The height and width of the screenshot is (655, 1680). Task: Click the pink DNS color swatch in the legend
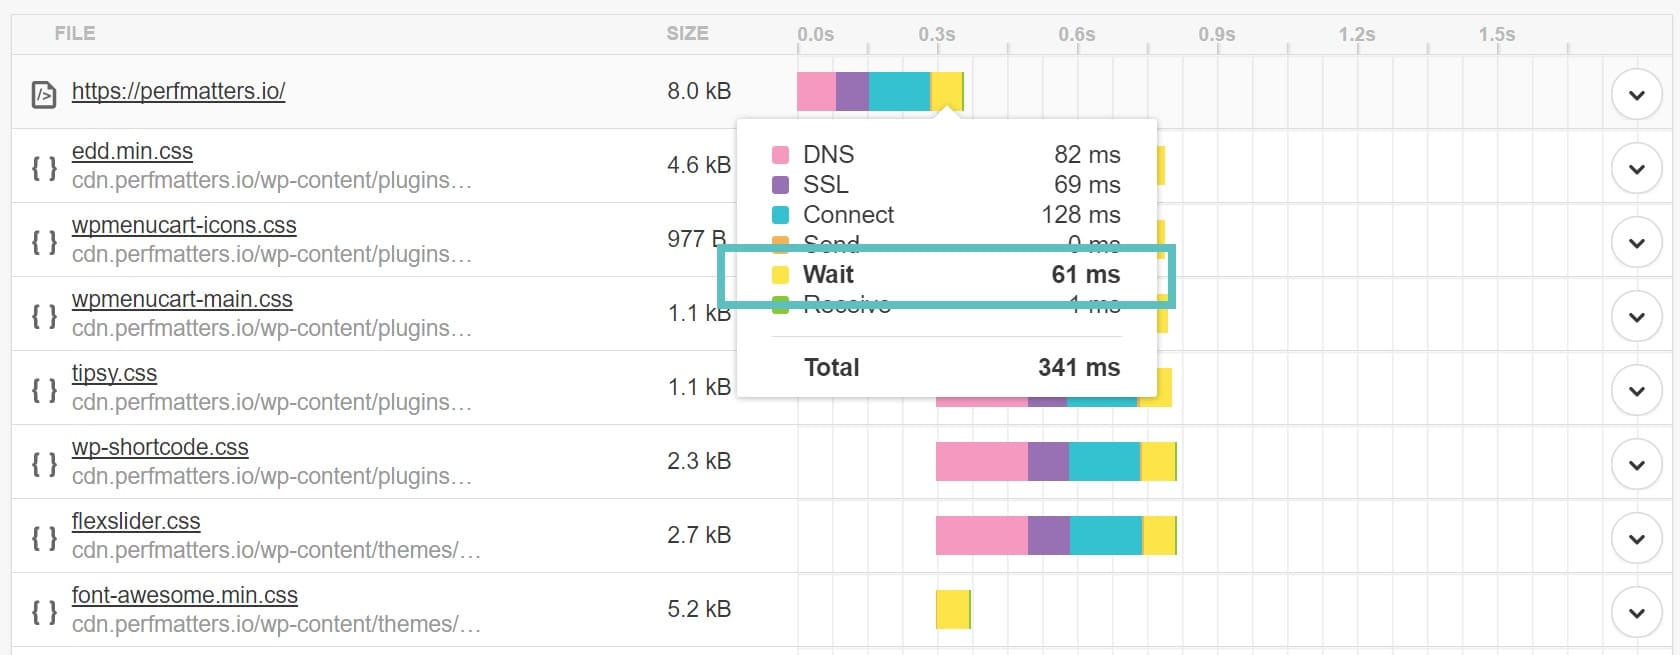(x=781, y=154)
